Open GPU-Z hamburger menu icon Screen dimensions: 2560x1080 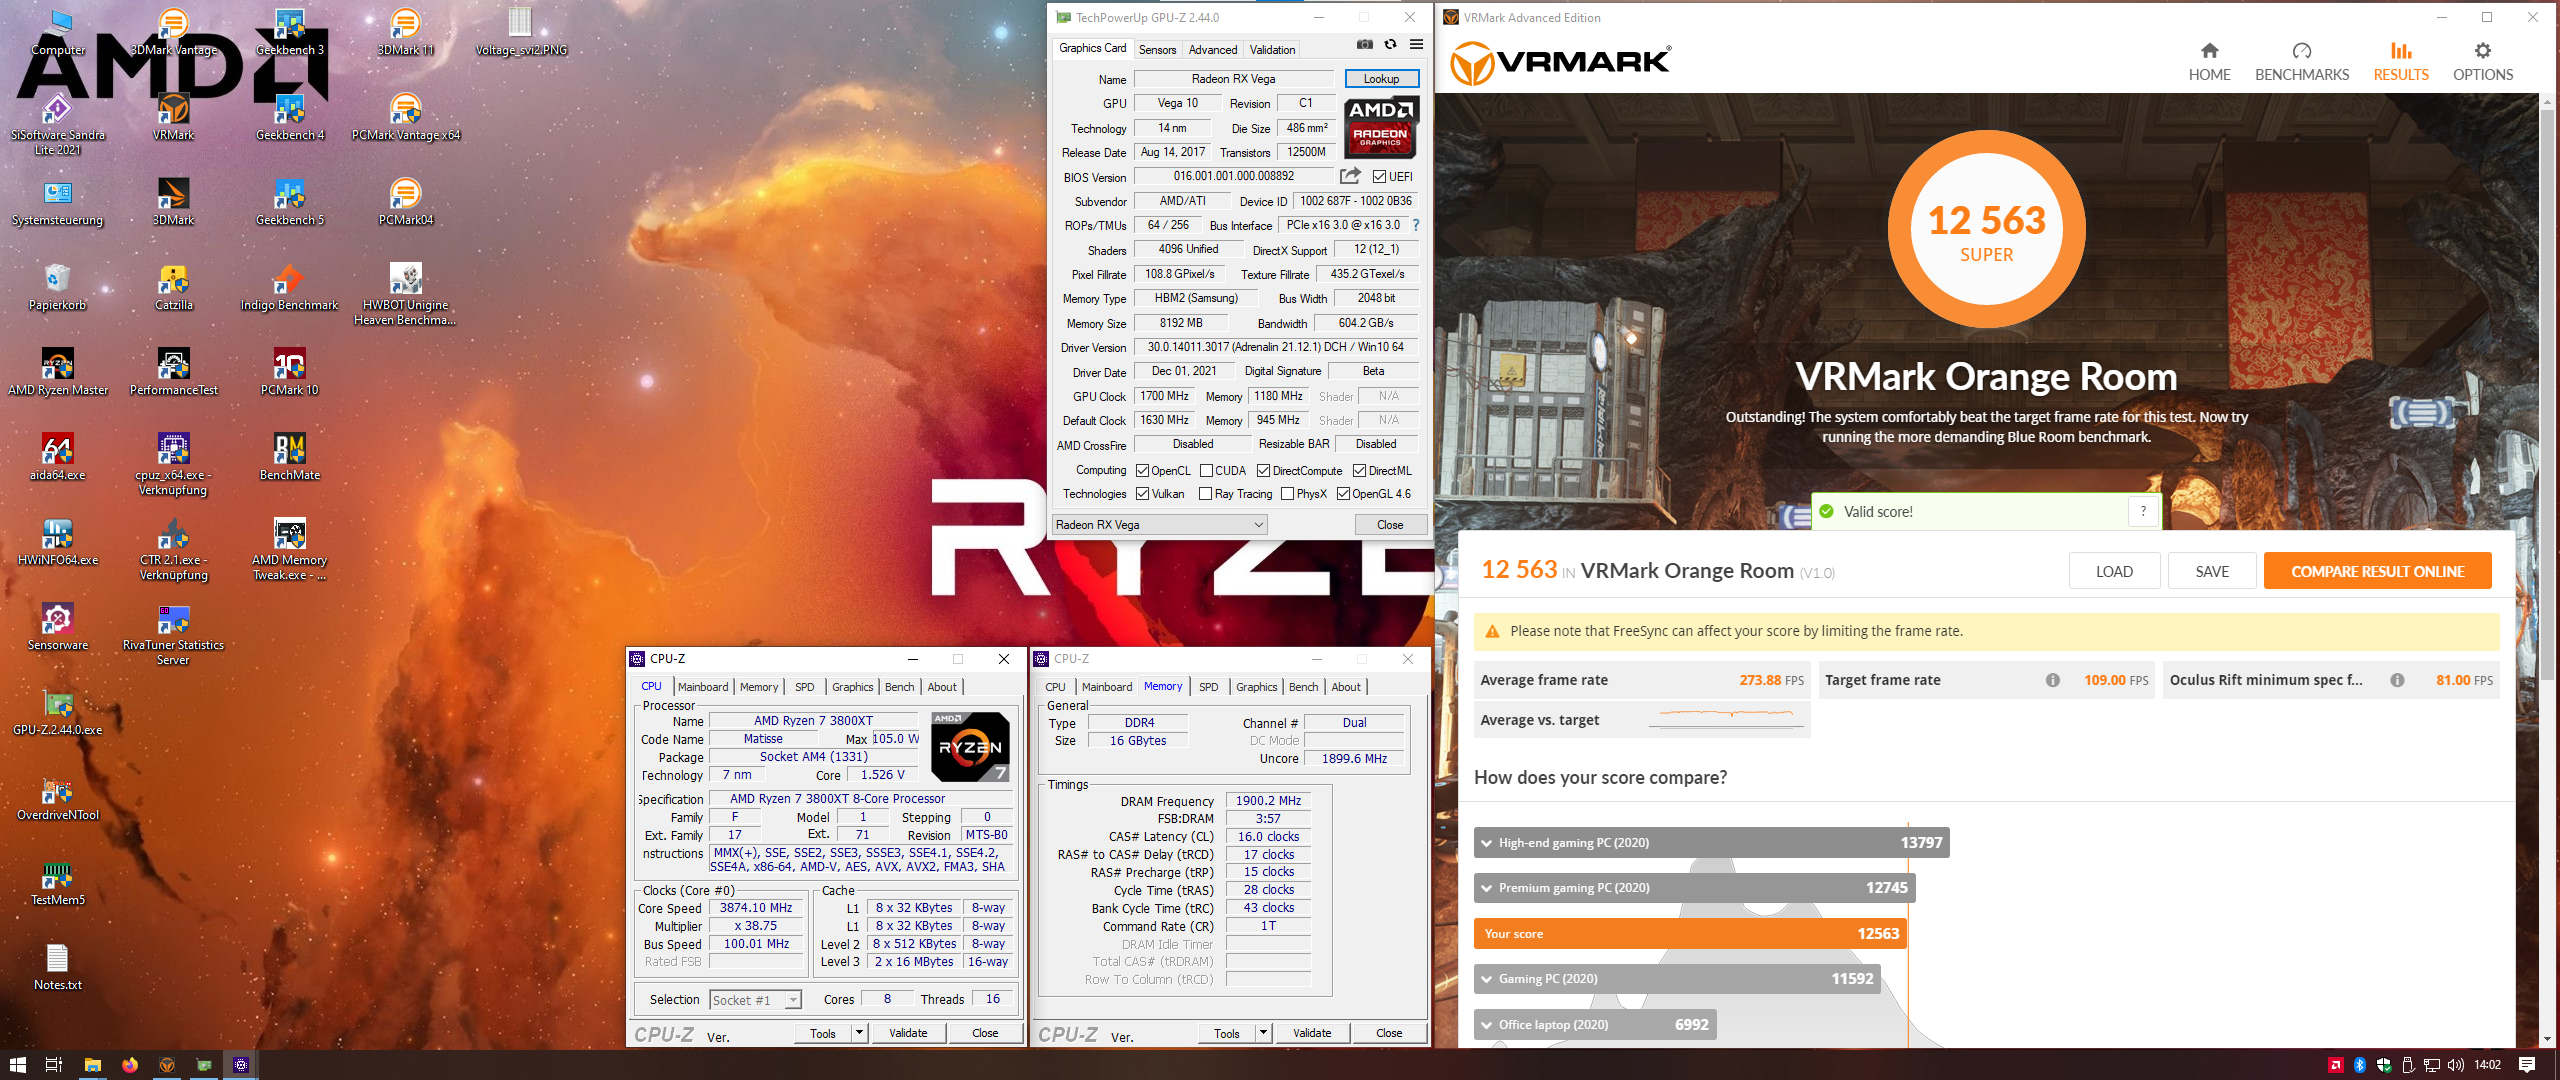point(1416,45)
